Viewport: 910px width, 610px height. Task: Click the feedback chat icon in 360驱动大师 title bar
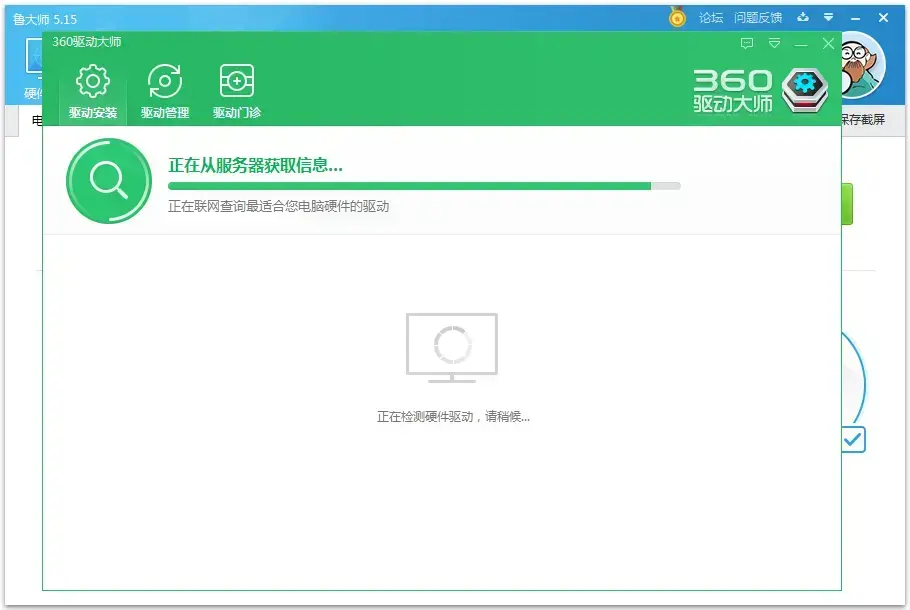[747, 44]
